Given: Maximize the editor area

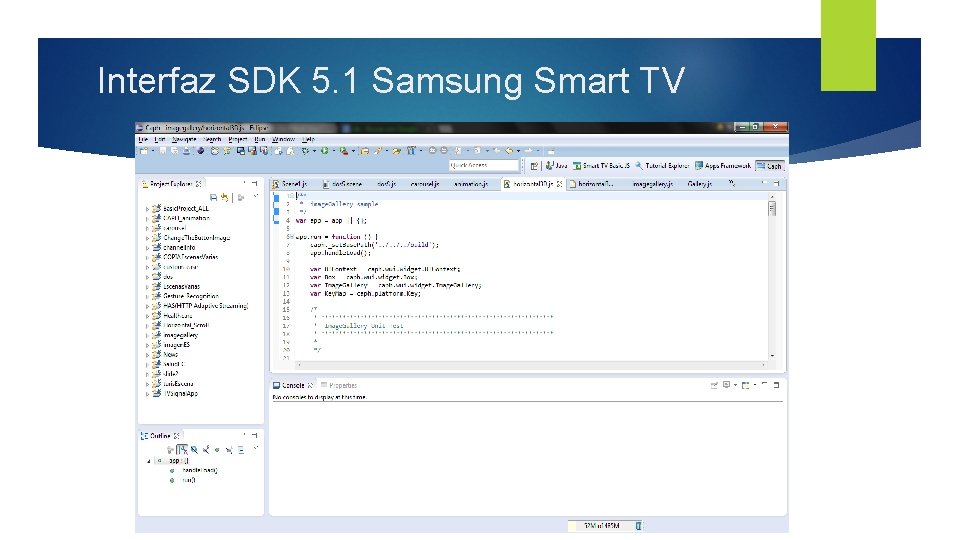Looking at the screenshot, I should coord(776,183).
